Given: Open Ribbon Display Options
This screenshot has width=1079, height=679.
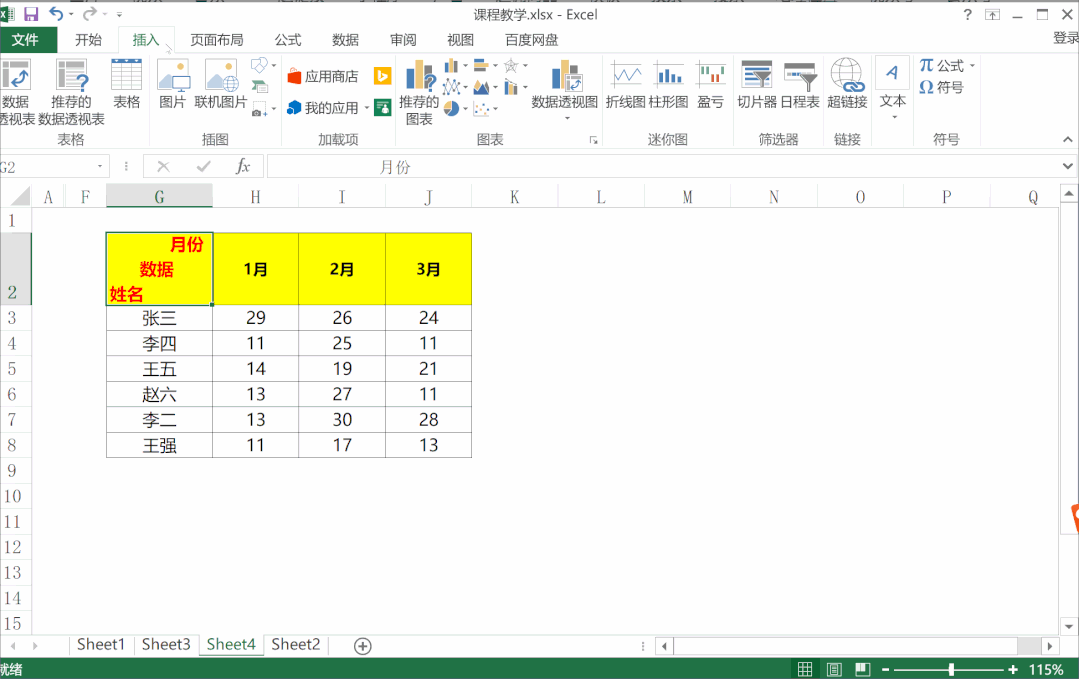Looking at the screenshot, I should [992, 14].
